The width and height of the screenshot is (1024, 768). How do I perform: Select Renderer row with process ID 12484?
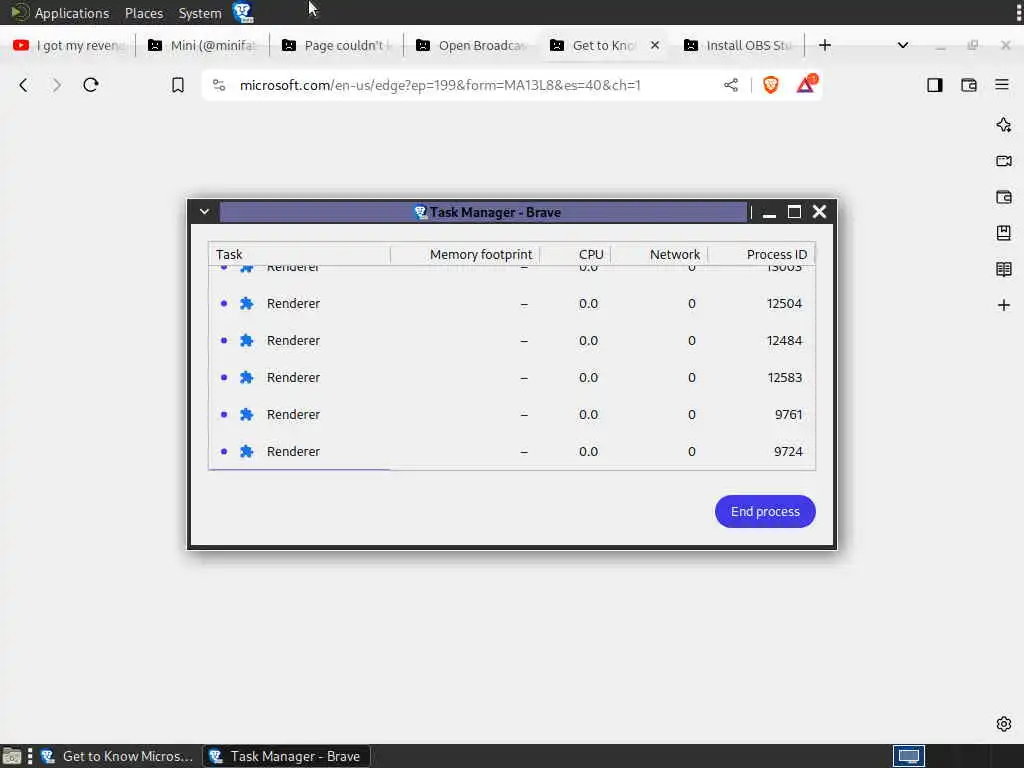512,340
